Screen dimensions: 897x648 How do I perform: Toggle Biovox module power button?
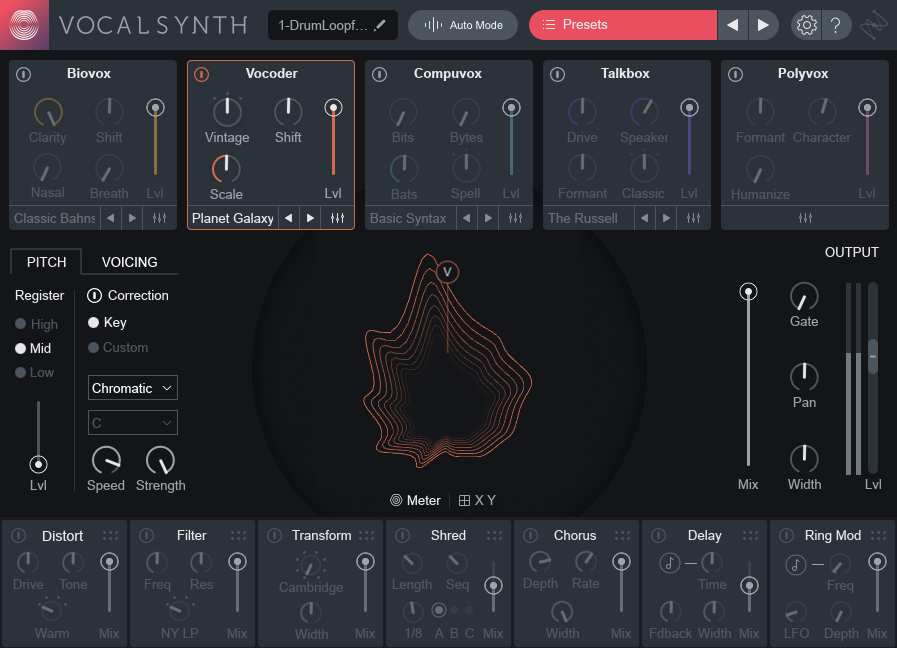23,74
